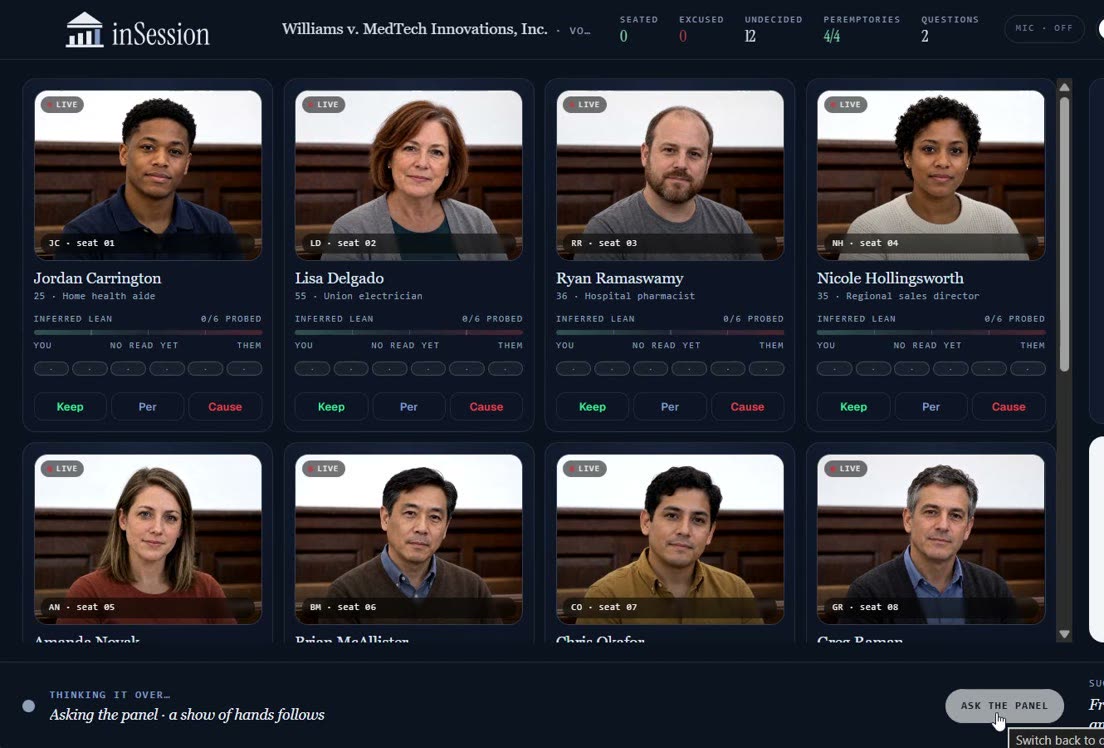Use a peremptory strike on Lisa Delgado

[x=408, y=406]
